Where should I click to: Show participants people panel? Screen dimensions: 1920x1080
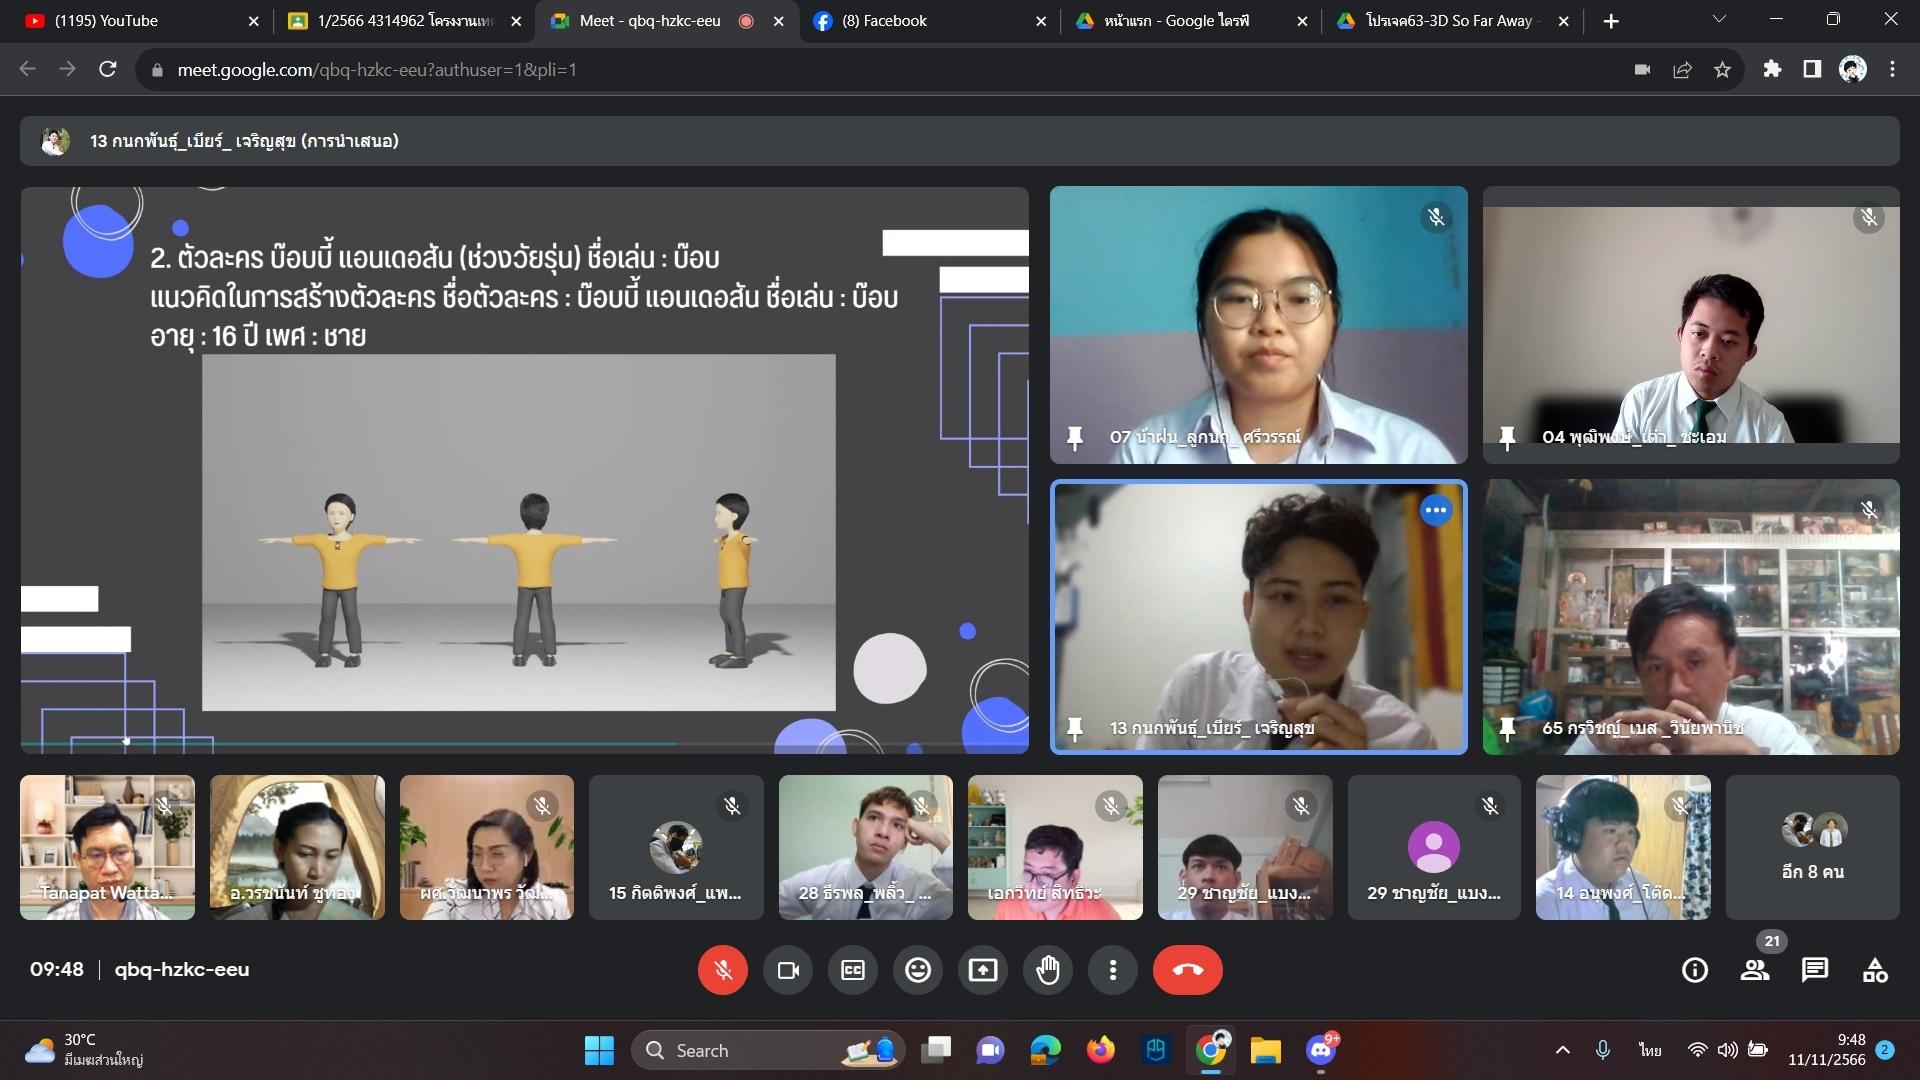coord(1755,970)
